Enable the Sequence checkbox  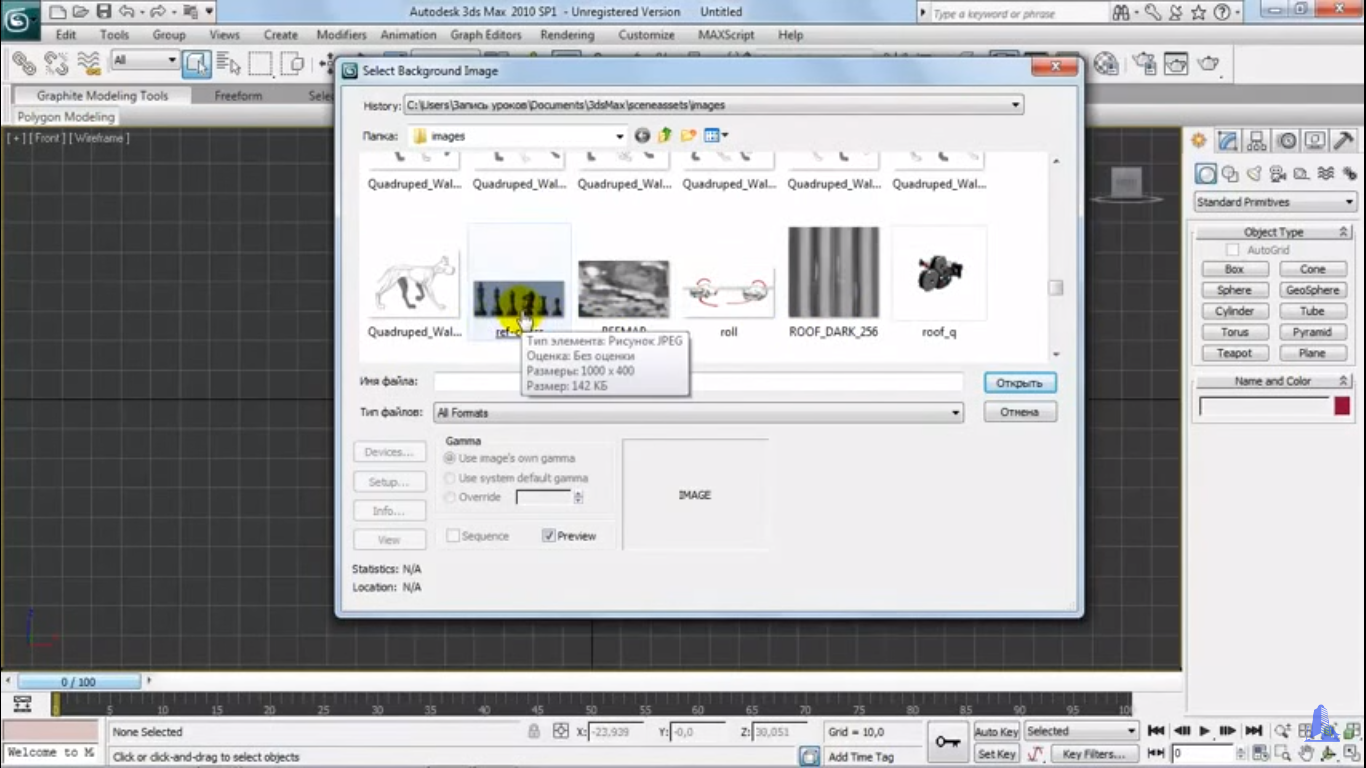(453, 536)
